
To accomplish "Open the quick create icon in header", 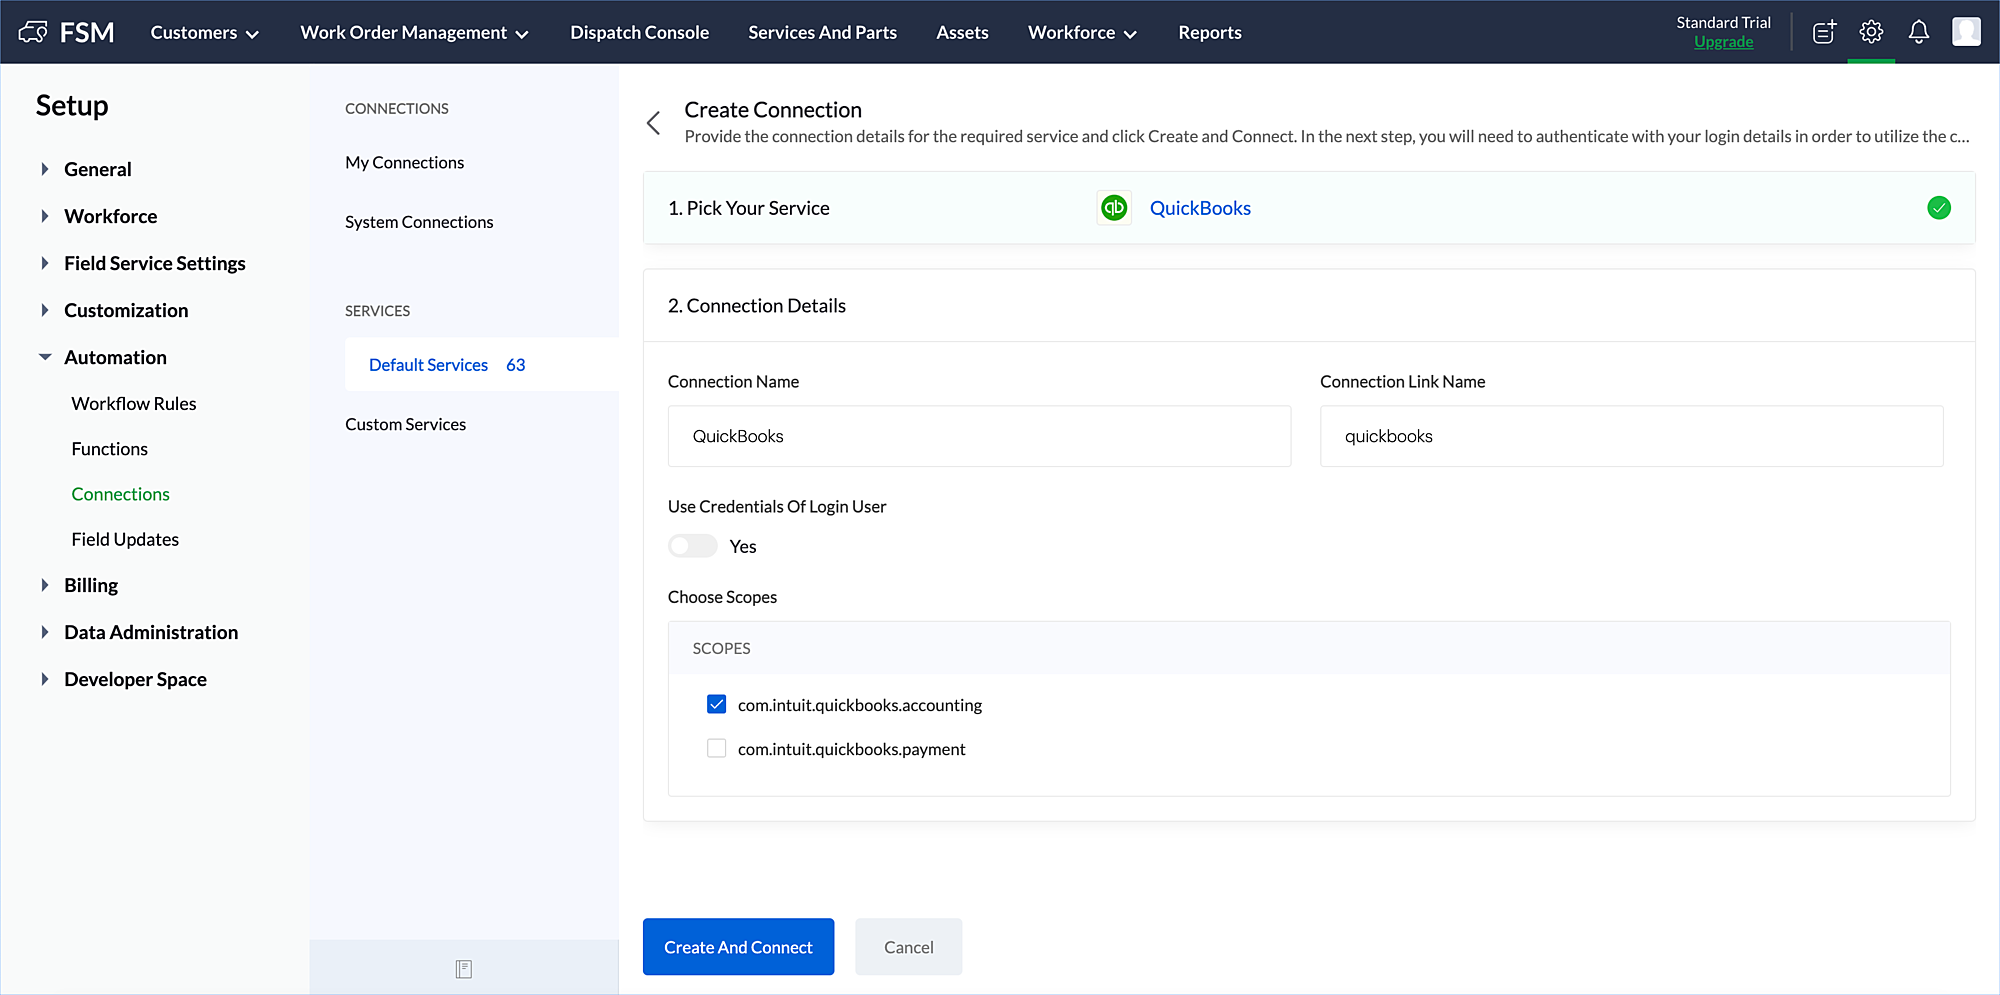I will (1824, 32).
